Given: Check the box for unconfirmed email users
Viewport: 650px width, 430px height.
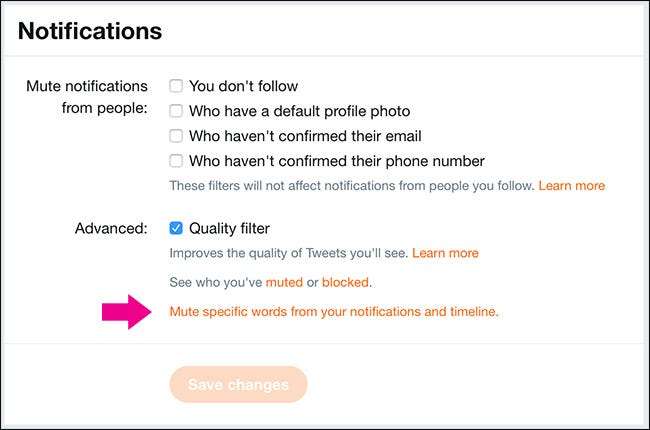Looking at the screenshot, I should pyautogui.click(x=176, y=136).
